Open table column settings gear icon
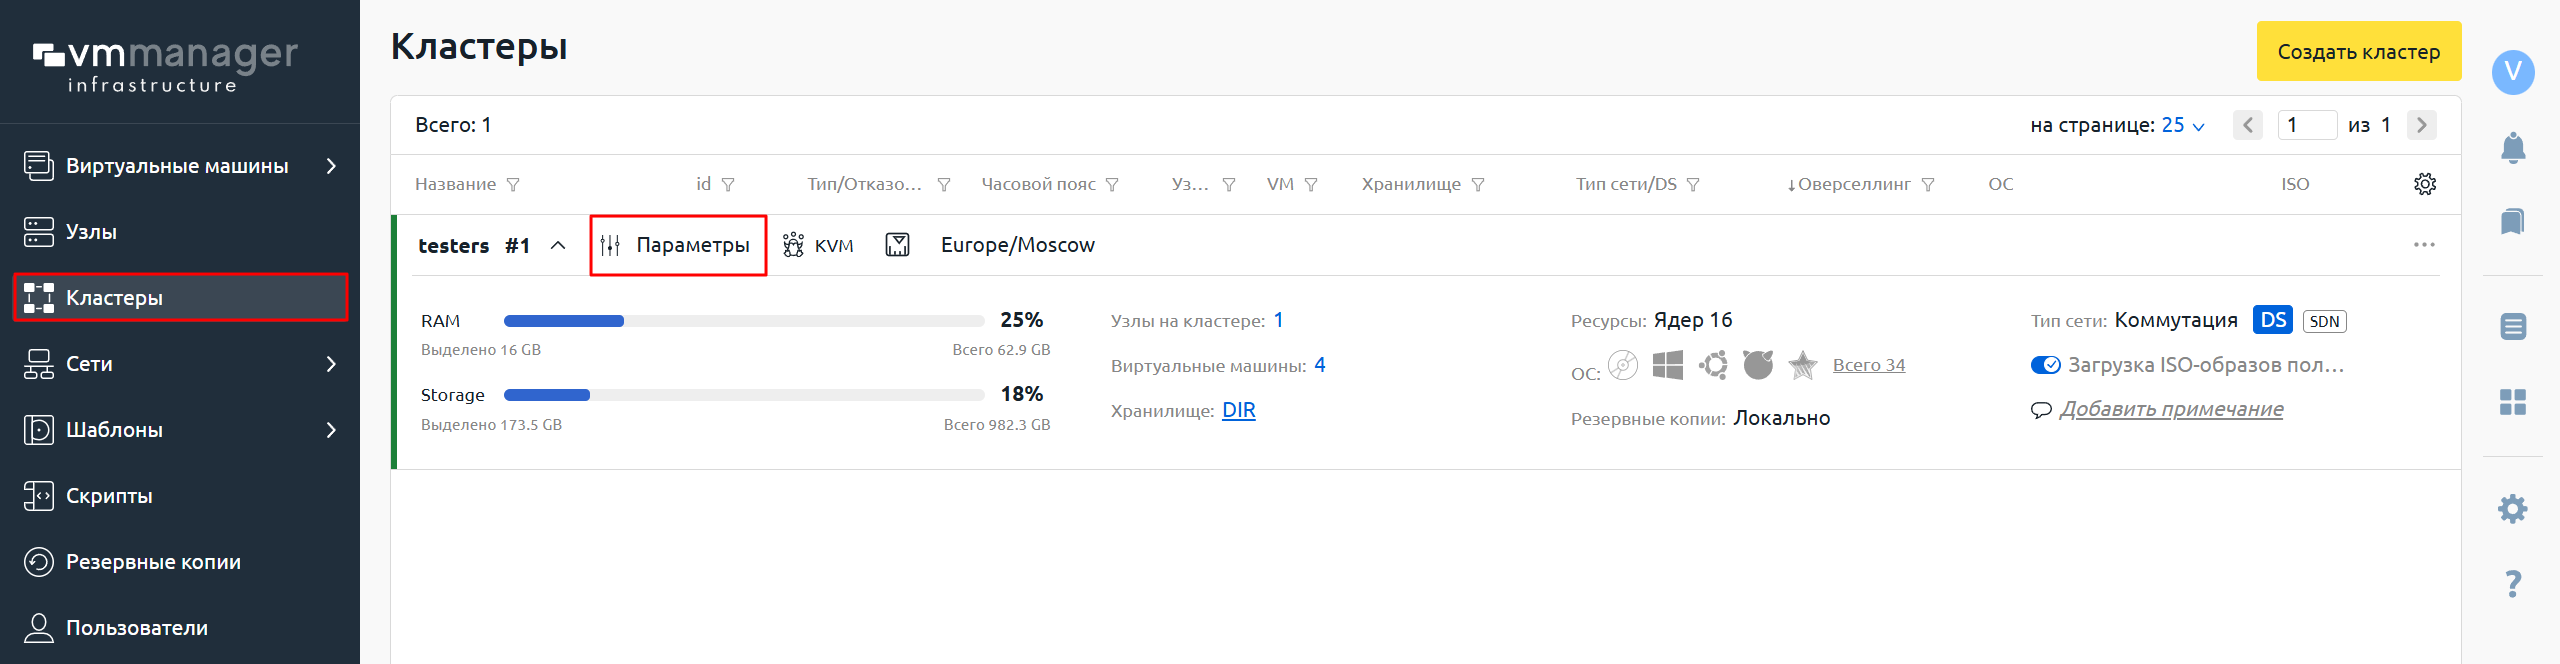Viewport: 2560px width, 664px height. (x=2427, y=184)
